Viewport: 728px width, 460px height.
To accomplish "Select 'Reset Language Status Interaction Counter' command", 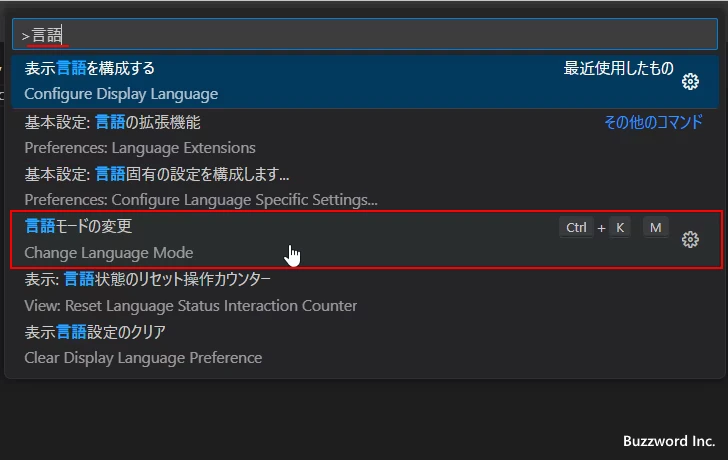I will pyautogui.click(x=365, y=292).
